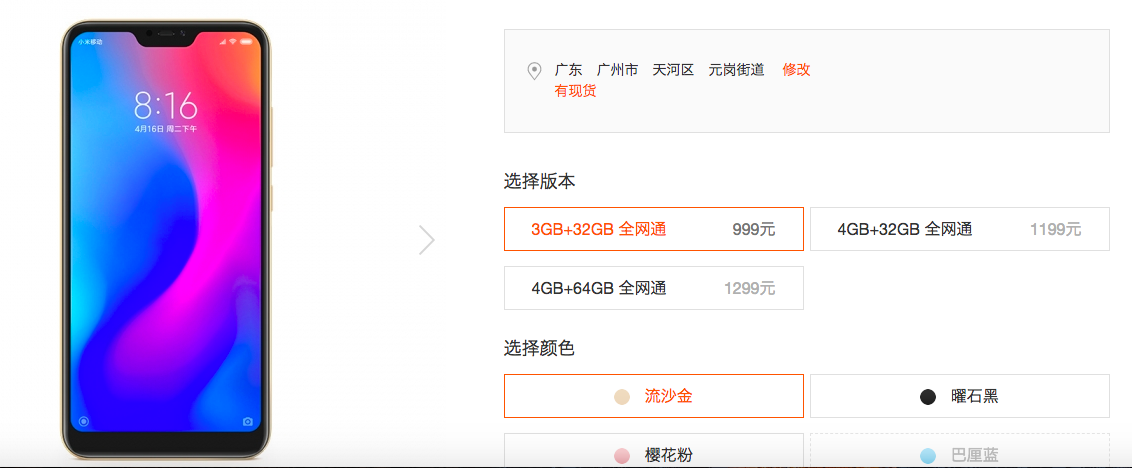Click the circular icon at phone's bottom-left
The image size is (1132, 468).
(x=84, y=422)
